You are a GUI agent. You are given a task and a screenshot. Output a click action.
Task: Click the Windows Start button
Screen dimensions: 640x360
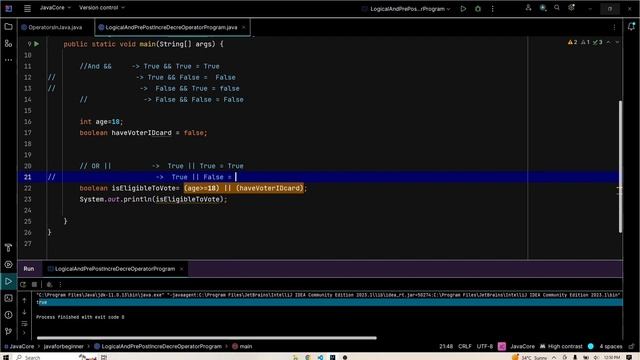[6, 357]
